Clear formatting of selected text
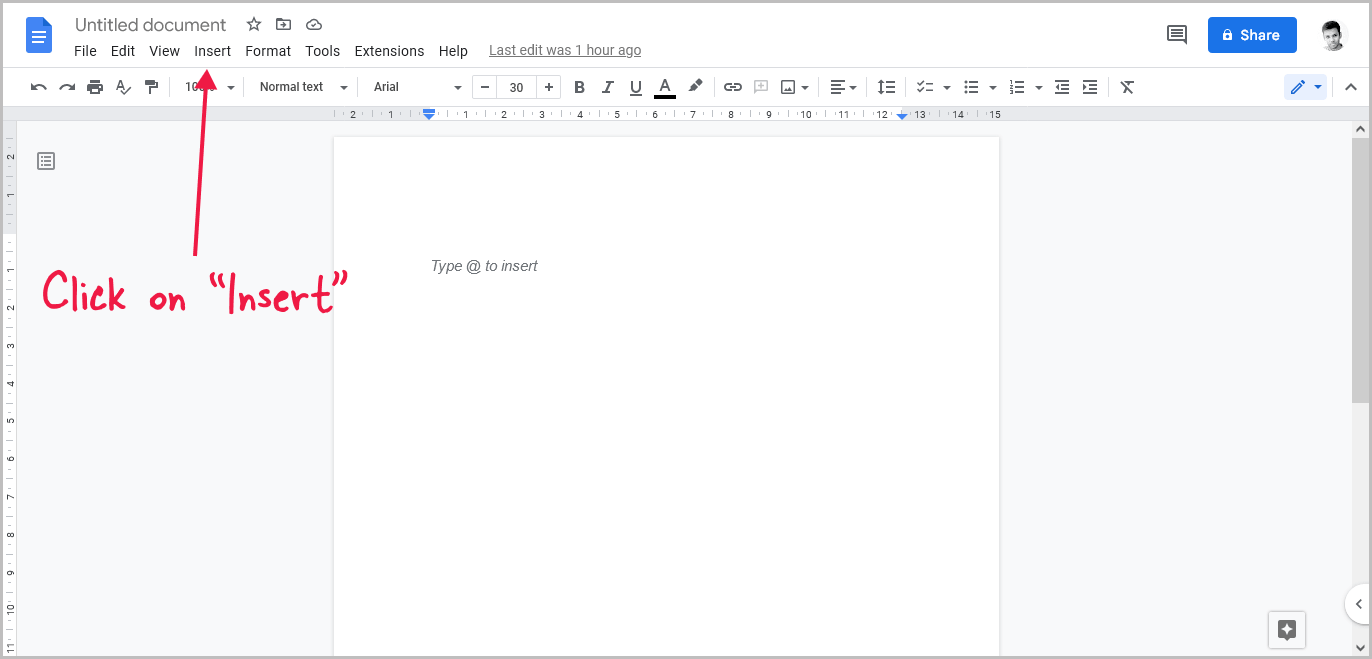1372x659 pixels. (x=1127, y=87)
